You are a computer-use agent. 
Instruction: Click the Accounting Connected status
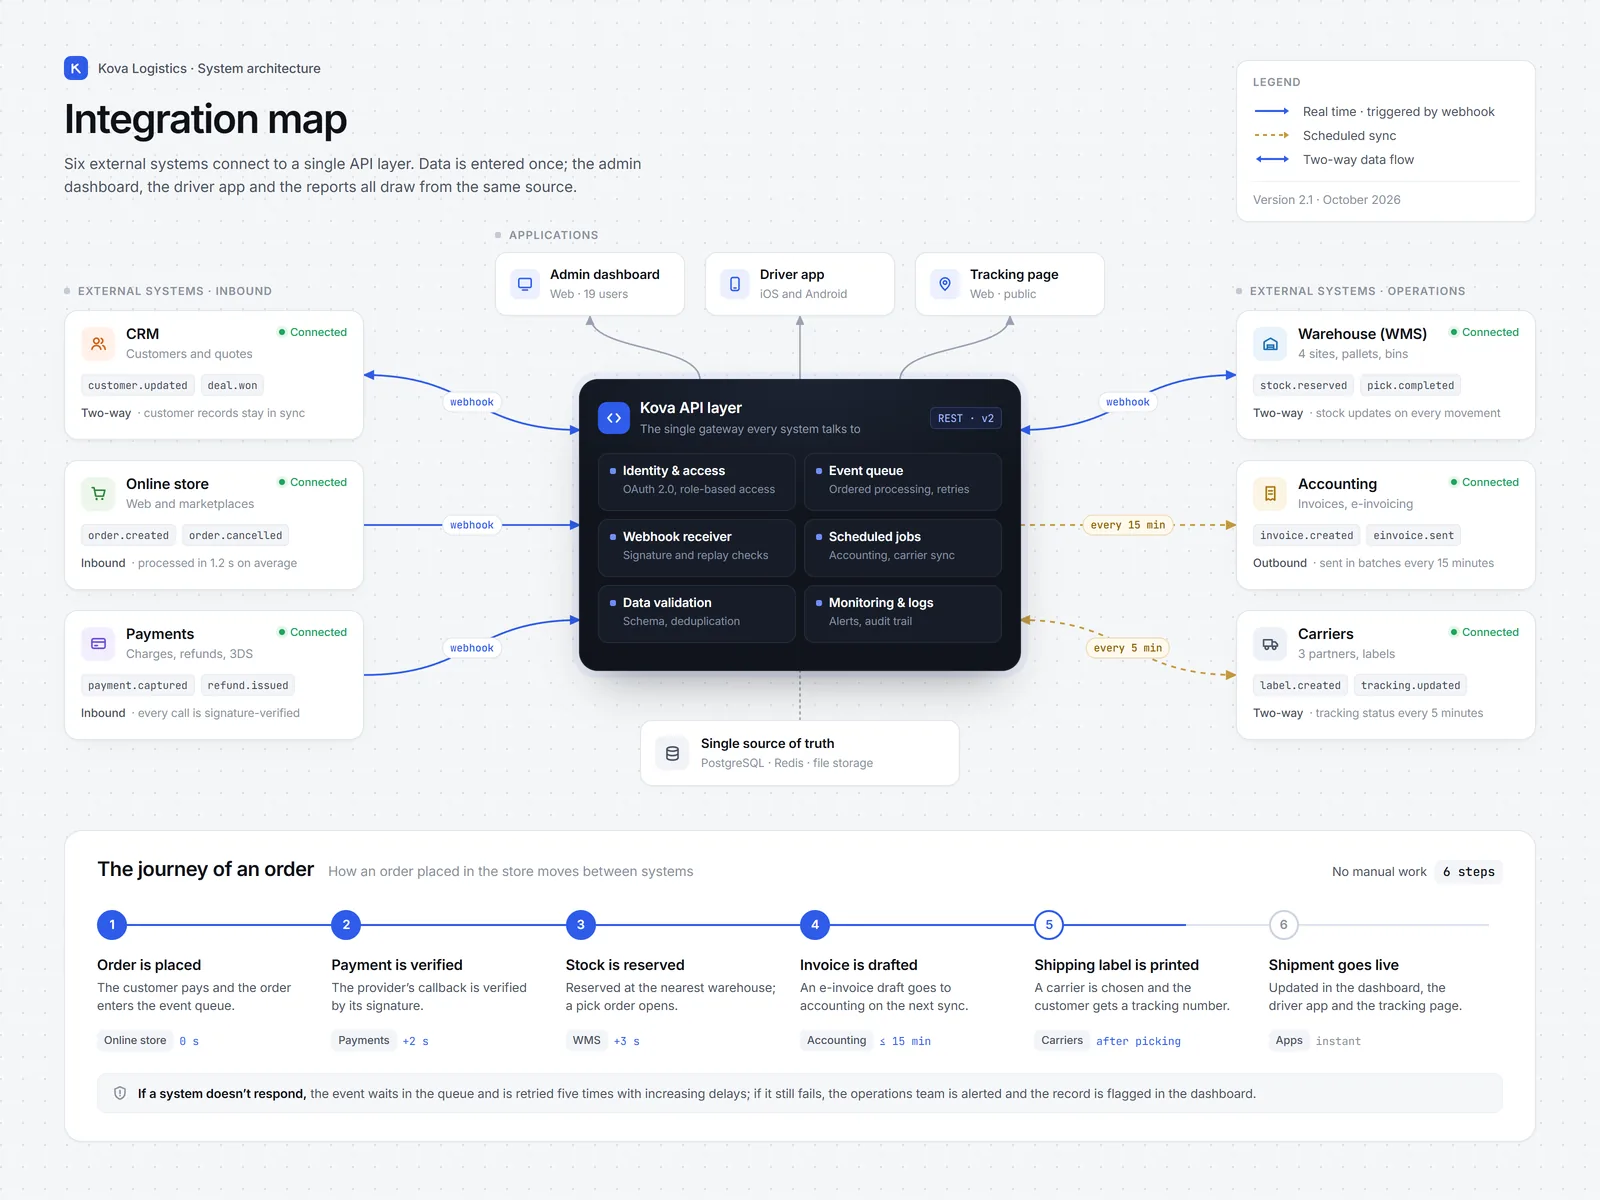pyautogui.click(x=1485, y=482)
